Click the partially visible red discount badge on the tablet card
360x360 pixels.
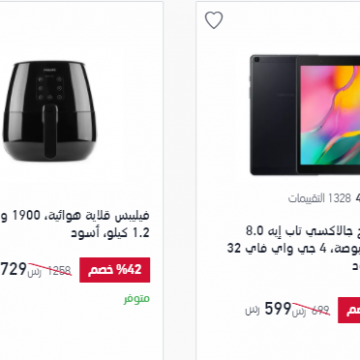349,310
